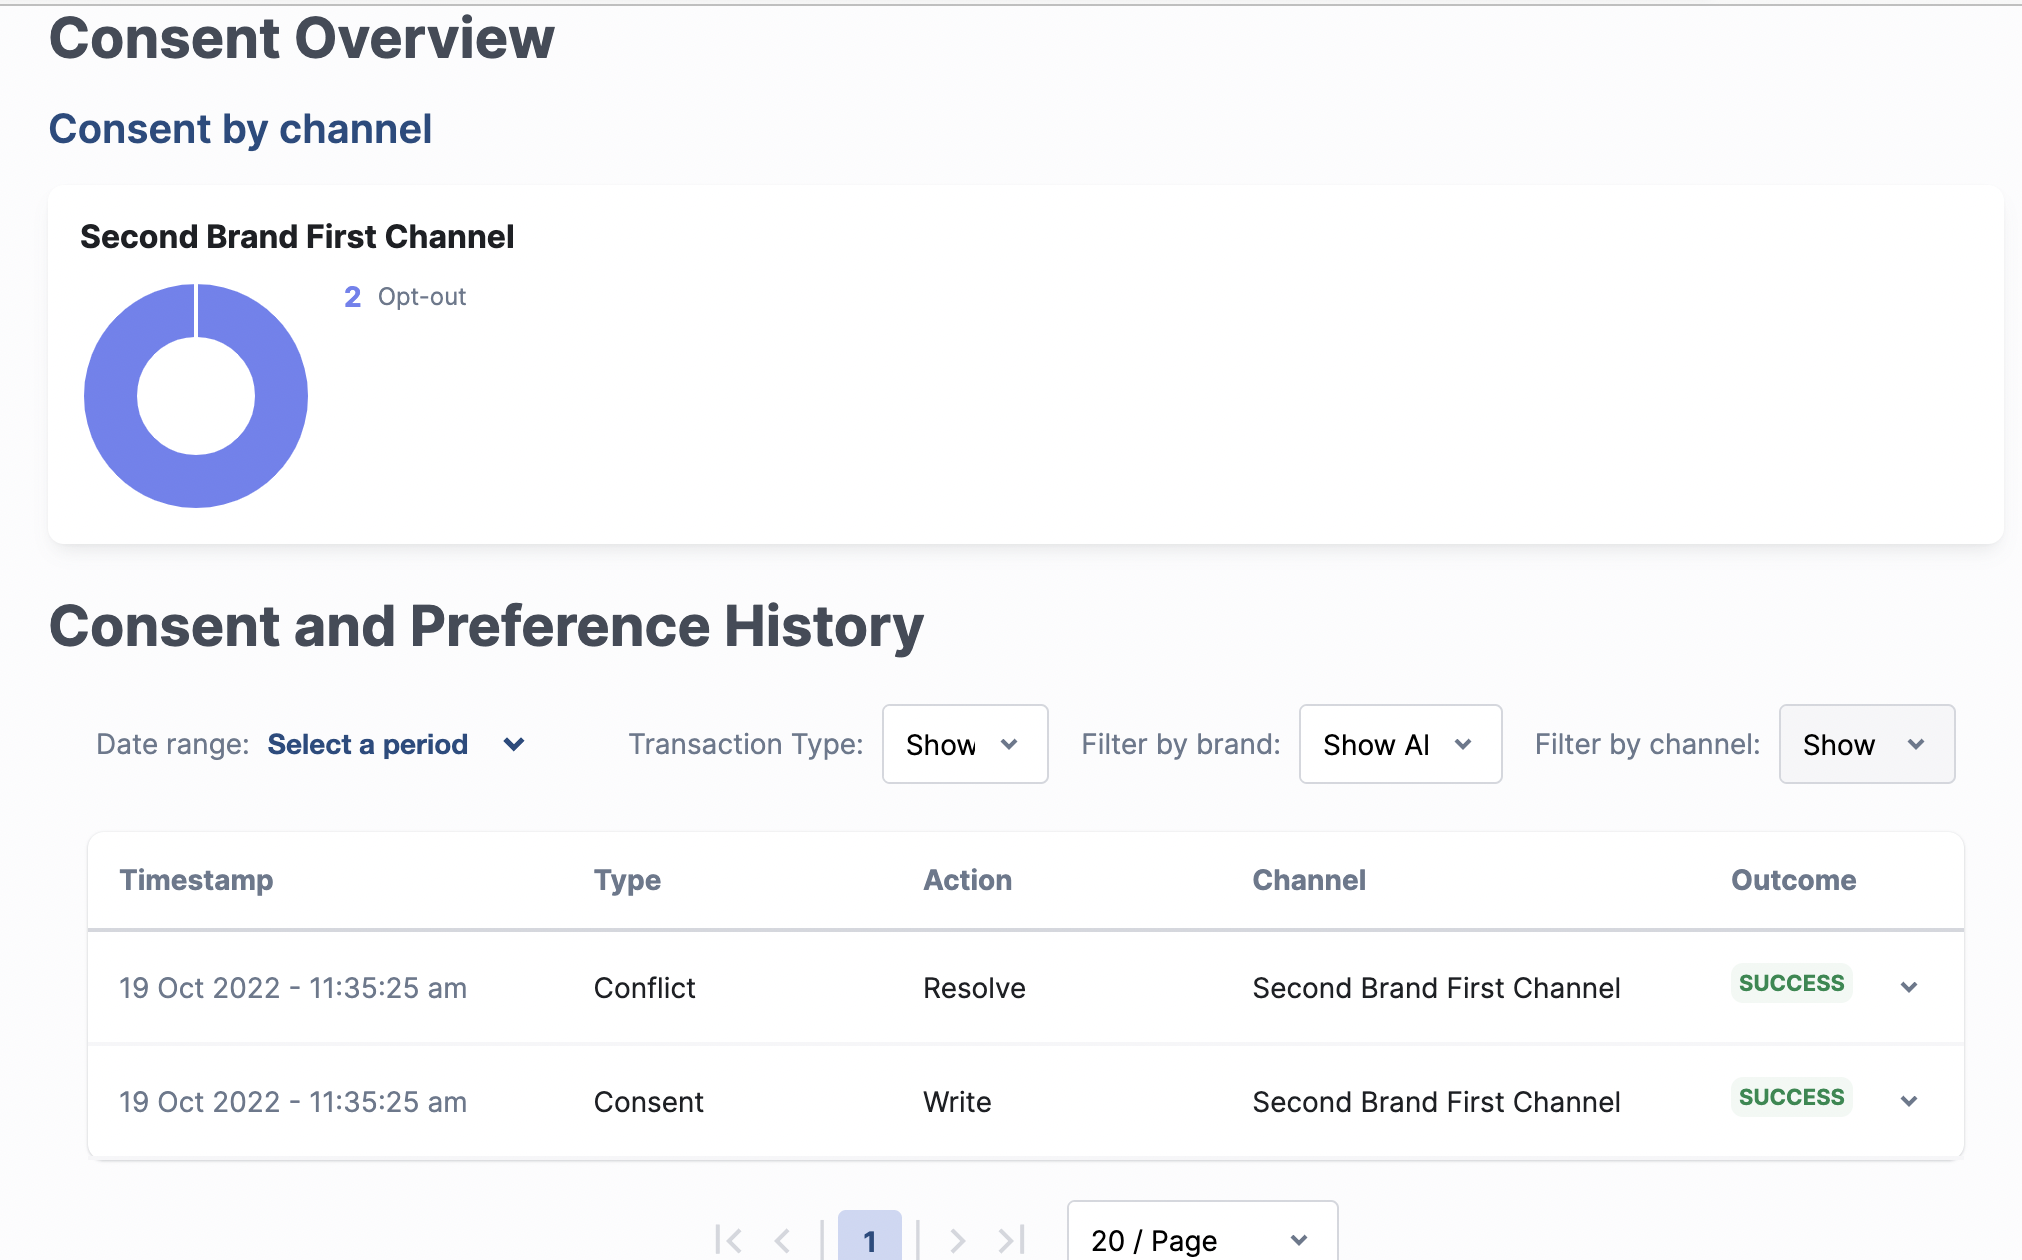The image size is (2022, 1260).
Task: Open Filter by brand dropdown
Action: 1399,744
